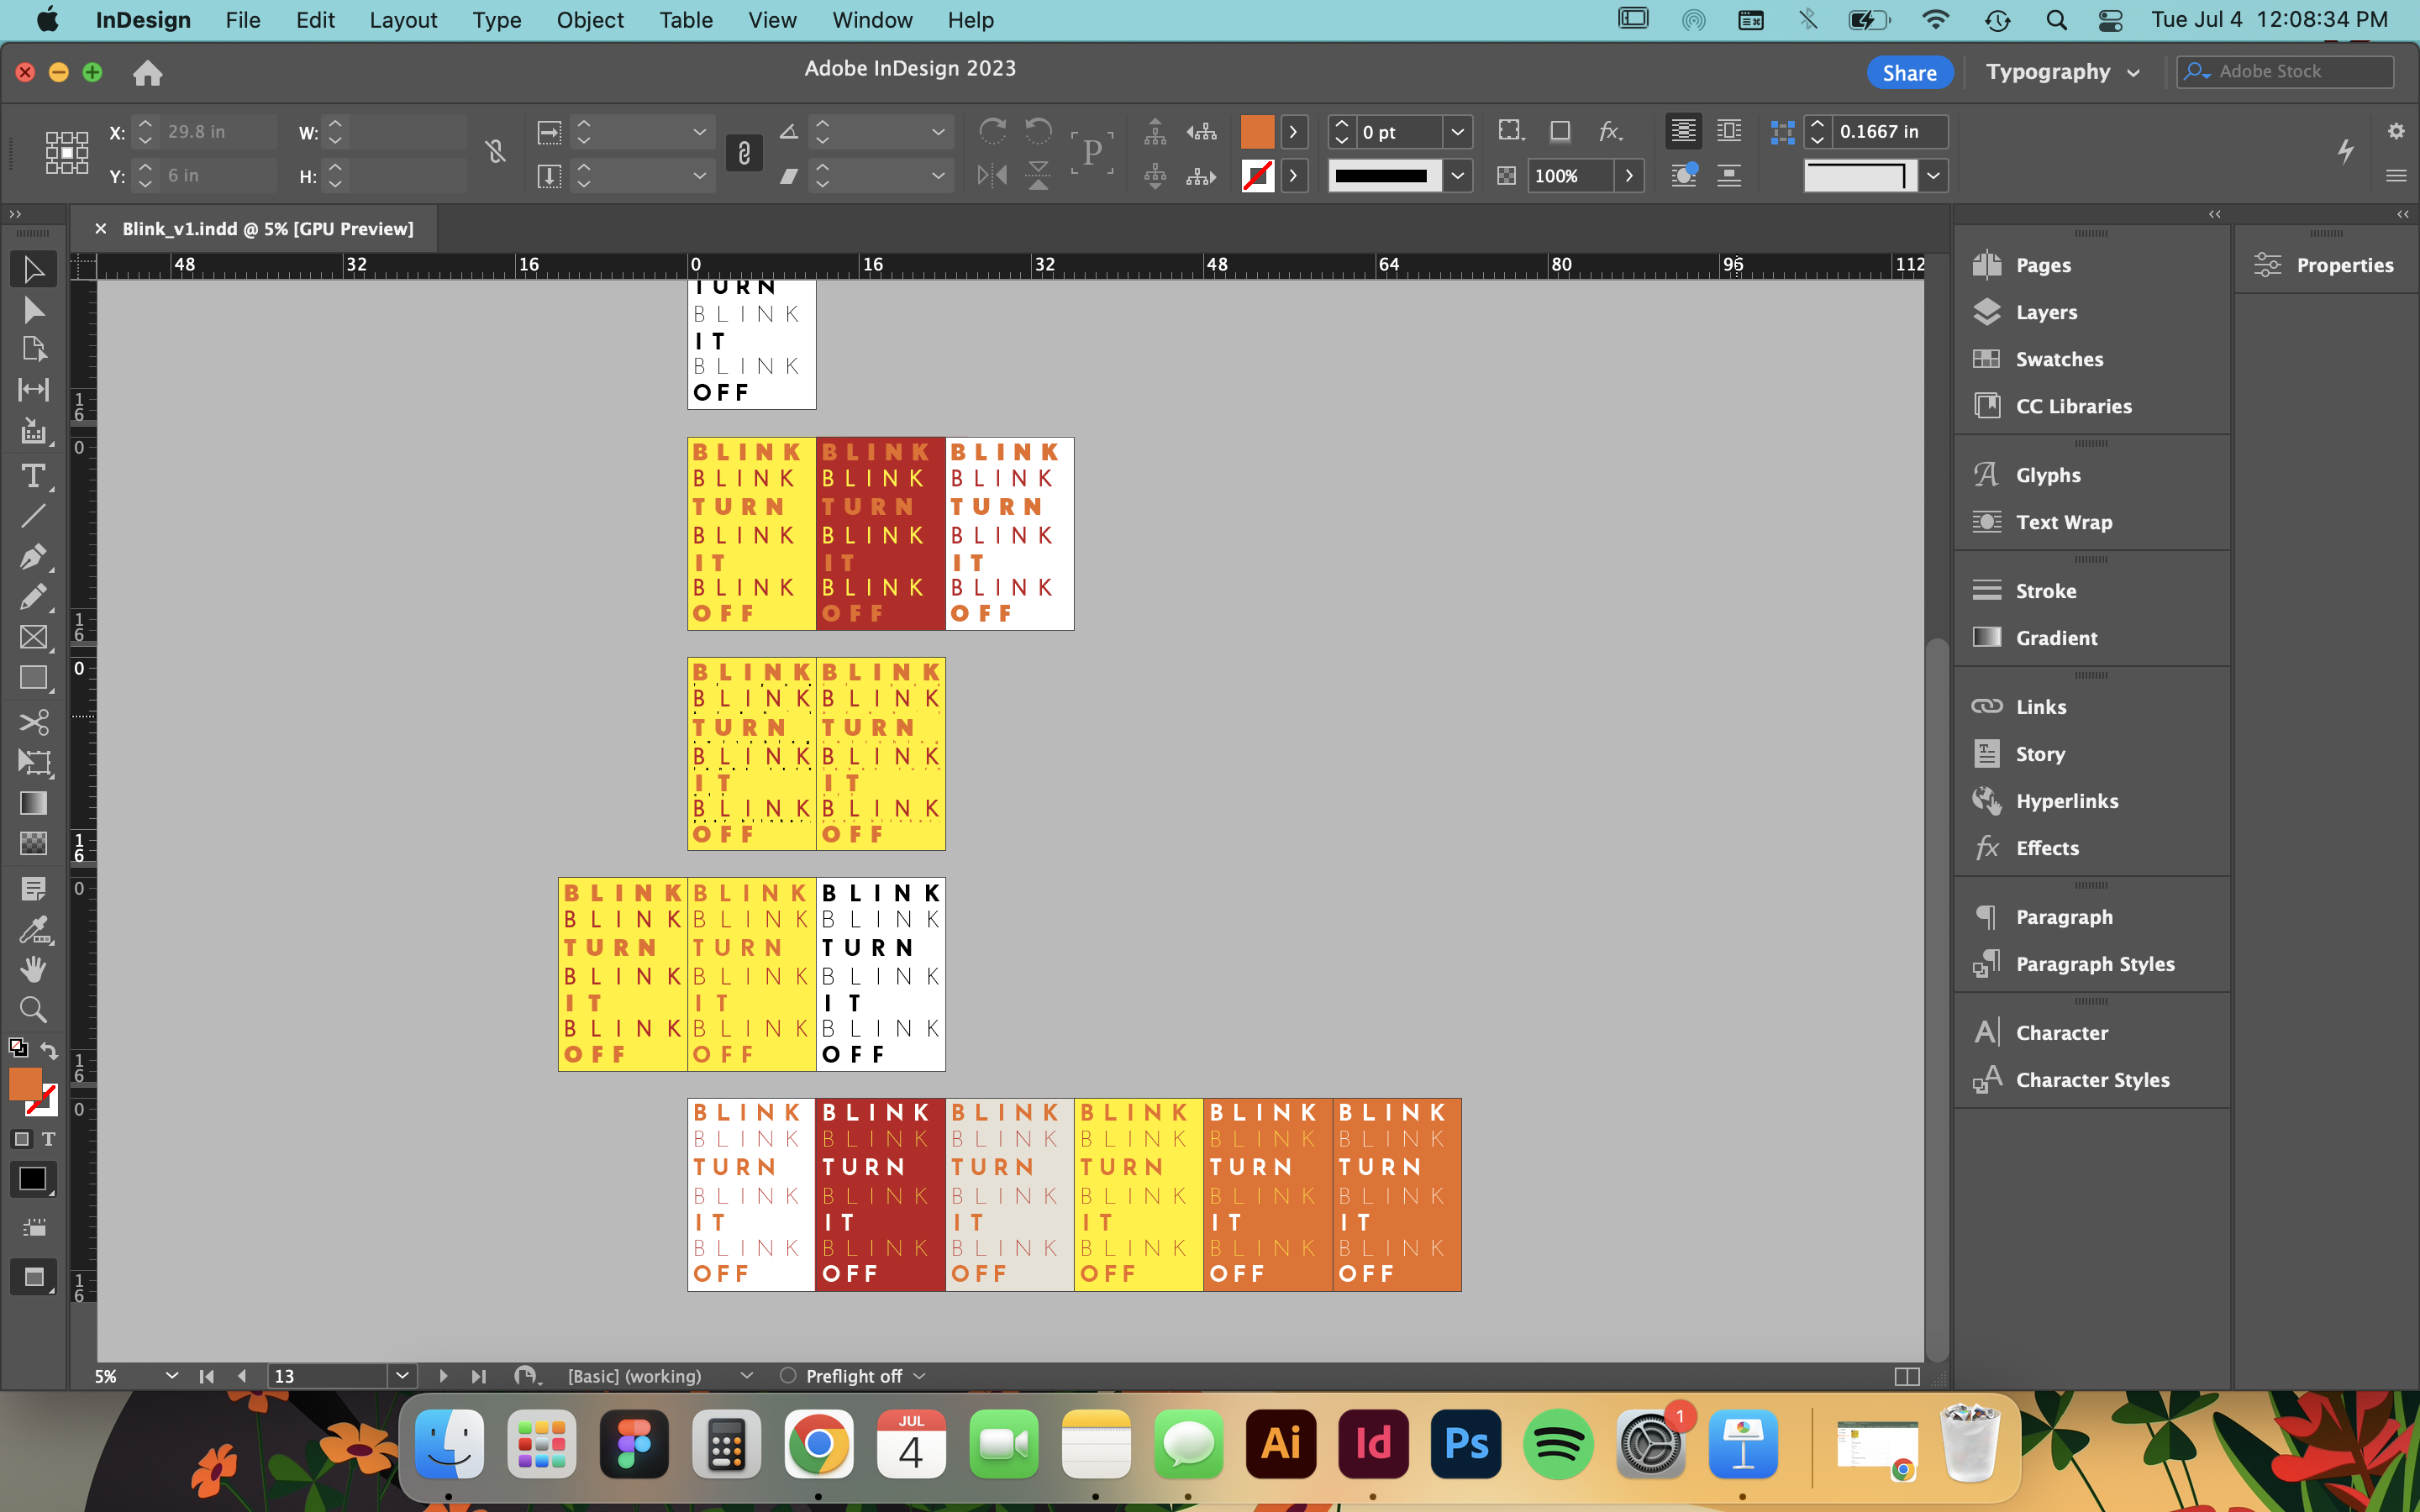Image resolution: width=2420 pixels, height=1512 pixels.
Task: Swap fill and stroke colors
Action: [x=49, y=1050]
